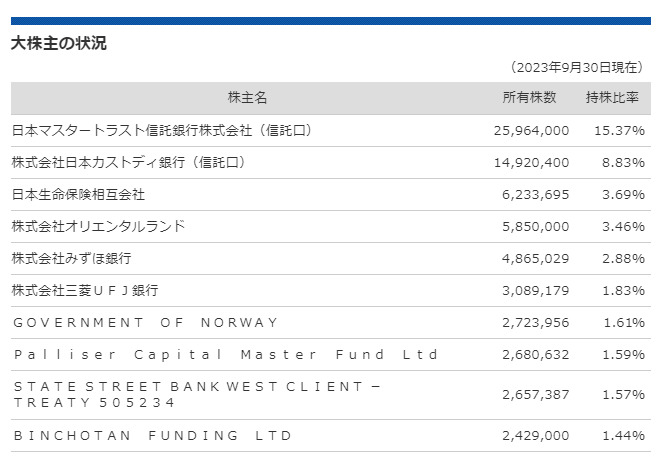Click the 6,233,695 share count
Viewport: 667px width, 474px height.
(535, 194)
